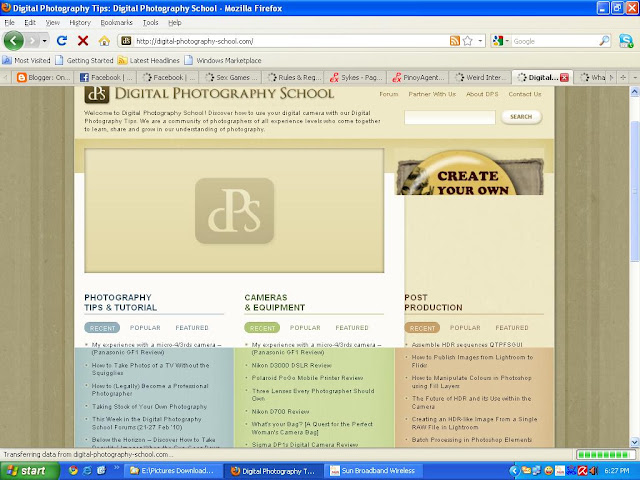Reload the page with the blue refresh icon
Viewport: 640px width, 480px height.
point(62,40)
